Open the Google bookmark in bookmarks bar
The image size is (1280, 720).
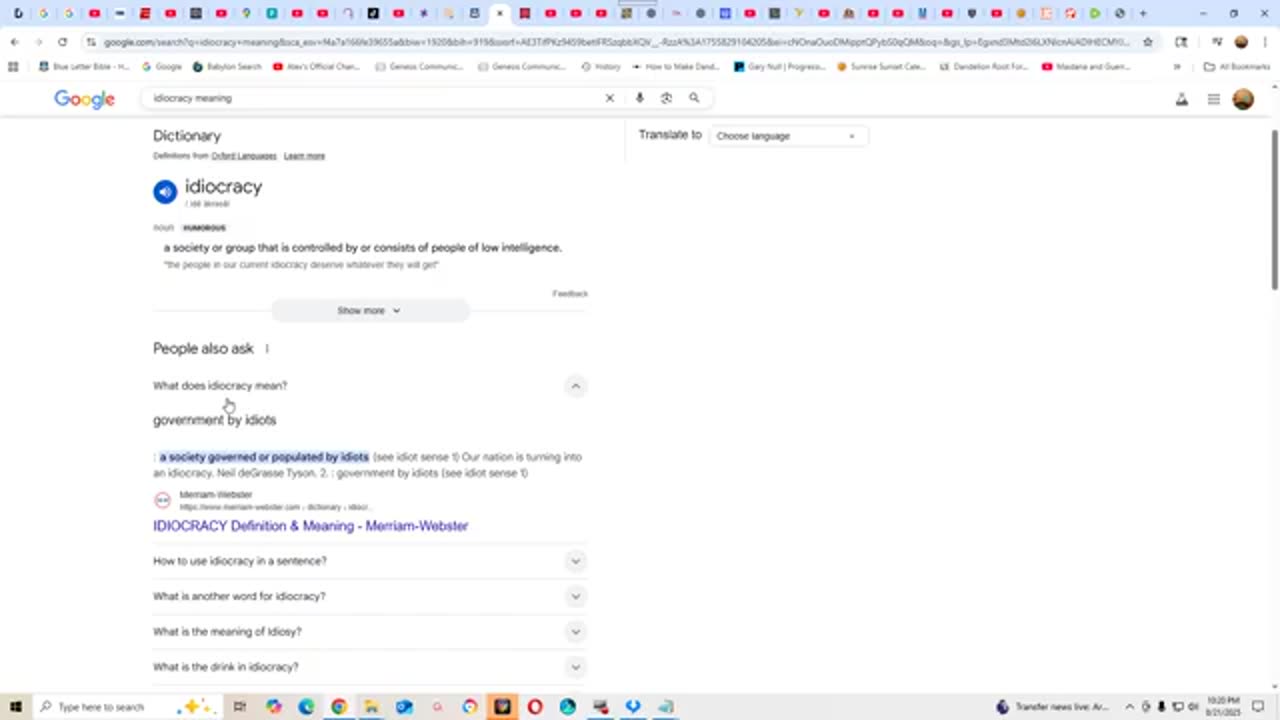coord(162,66)
